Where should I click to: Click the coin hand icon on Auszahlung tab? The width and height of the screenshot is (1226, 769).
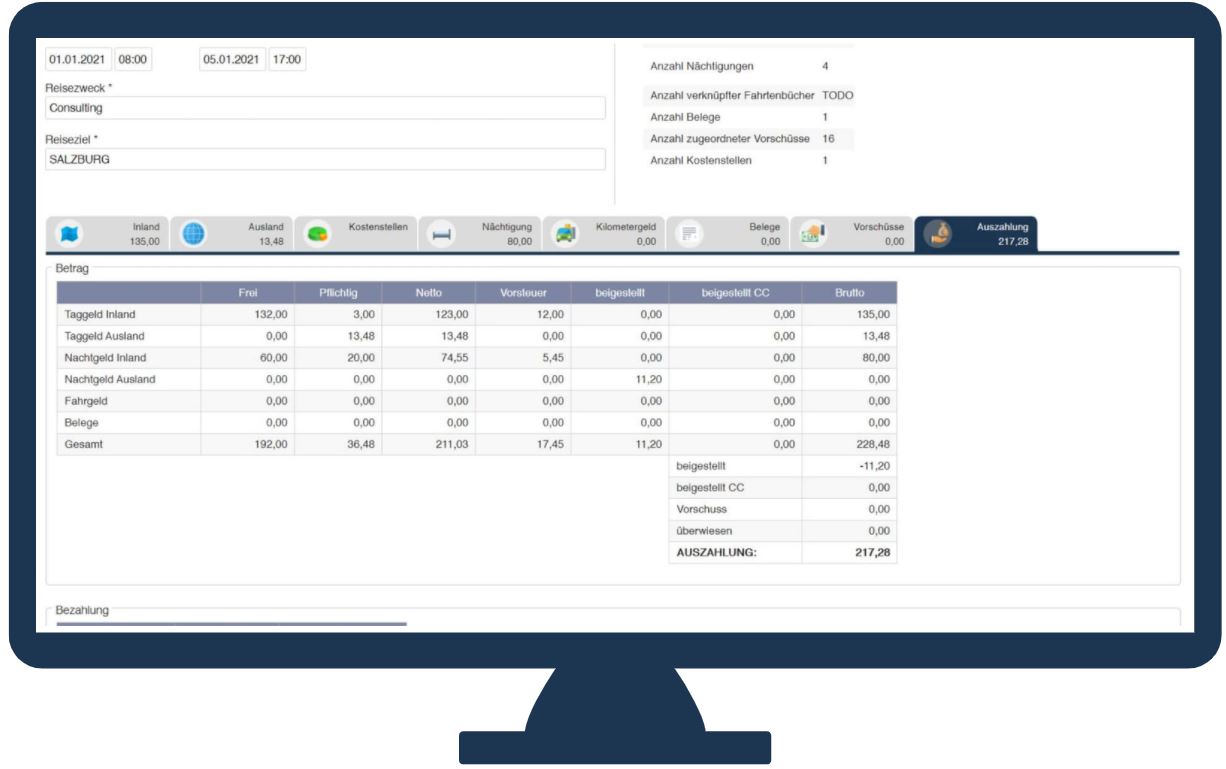pos(939,234)
